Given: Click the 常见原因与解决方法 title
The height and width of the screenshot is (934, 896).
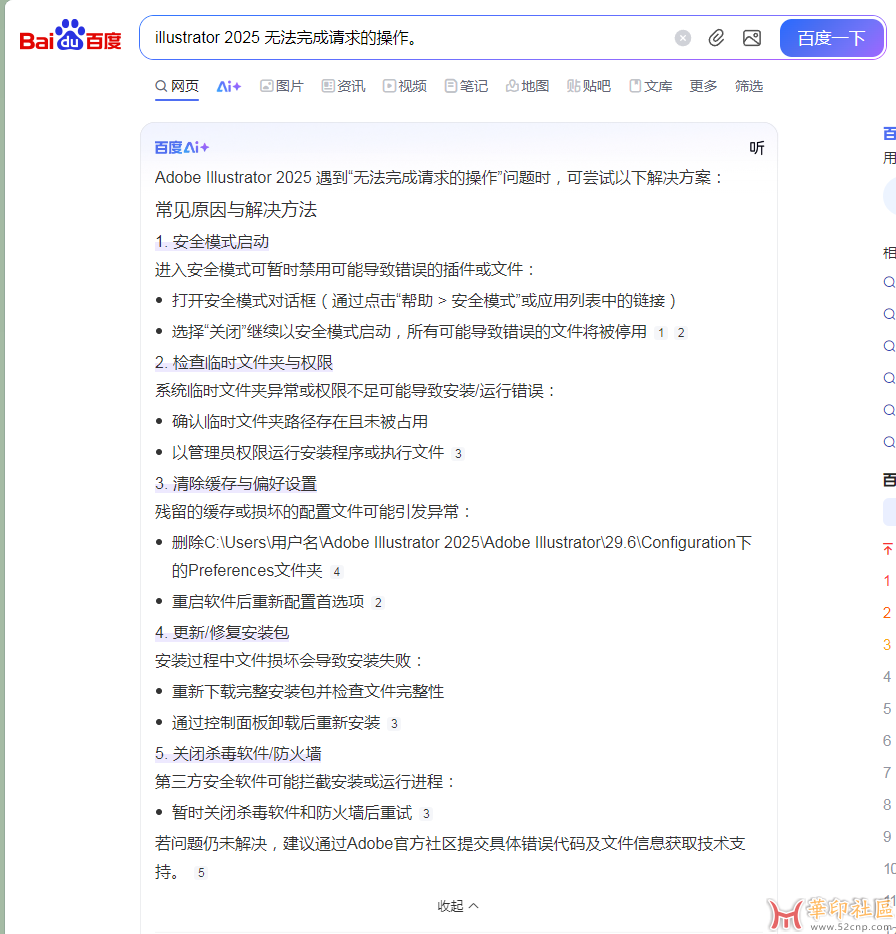Looking at the screenshot, I should 236,210.
